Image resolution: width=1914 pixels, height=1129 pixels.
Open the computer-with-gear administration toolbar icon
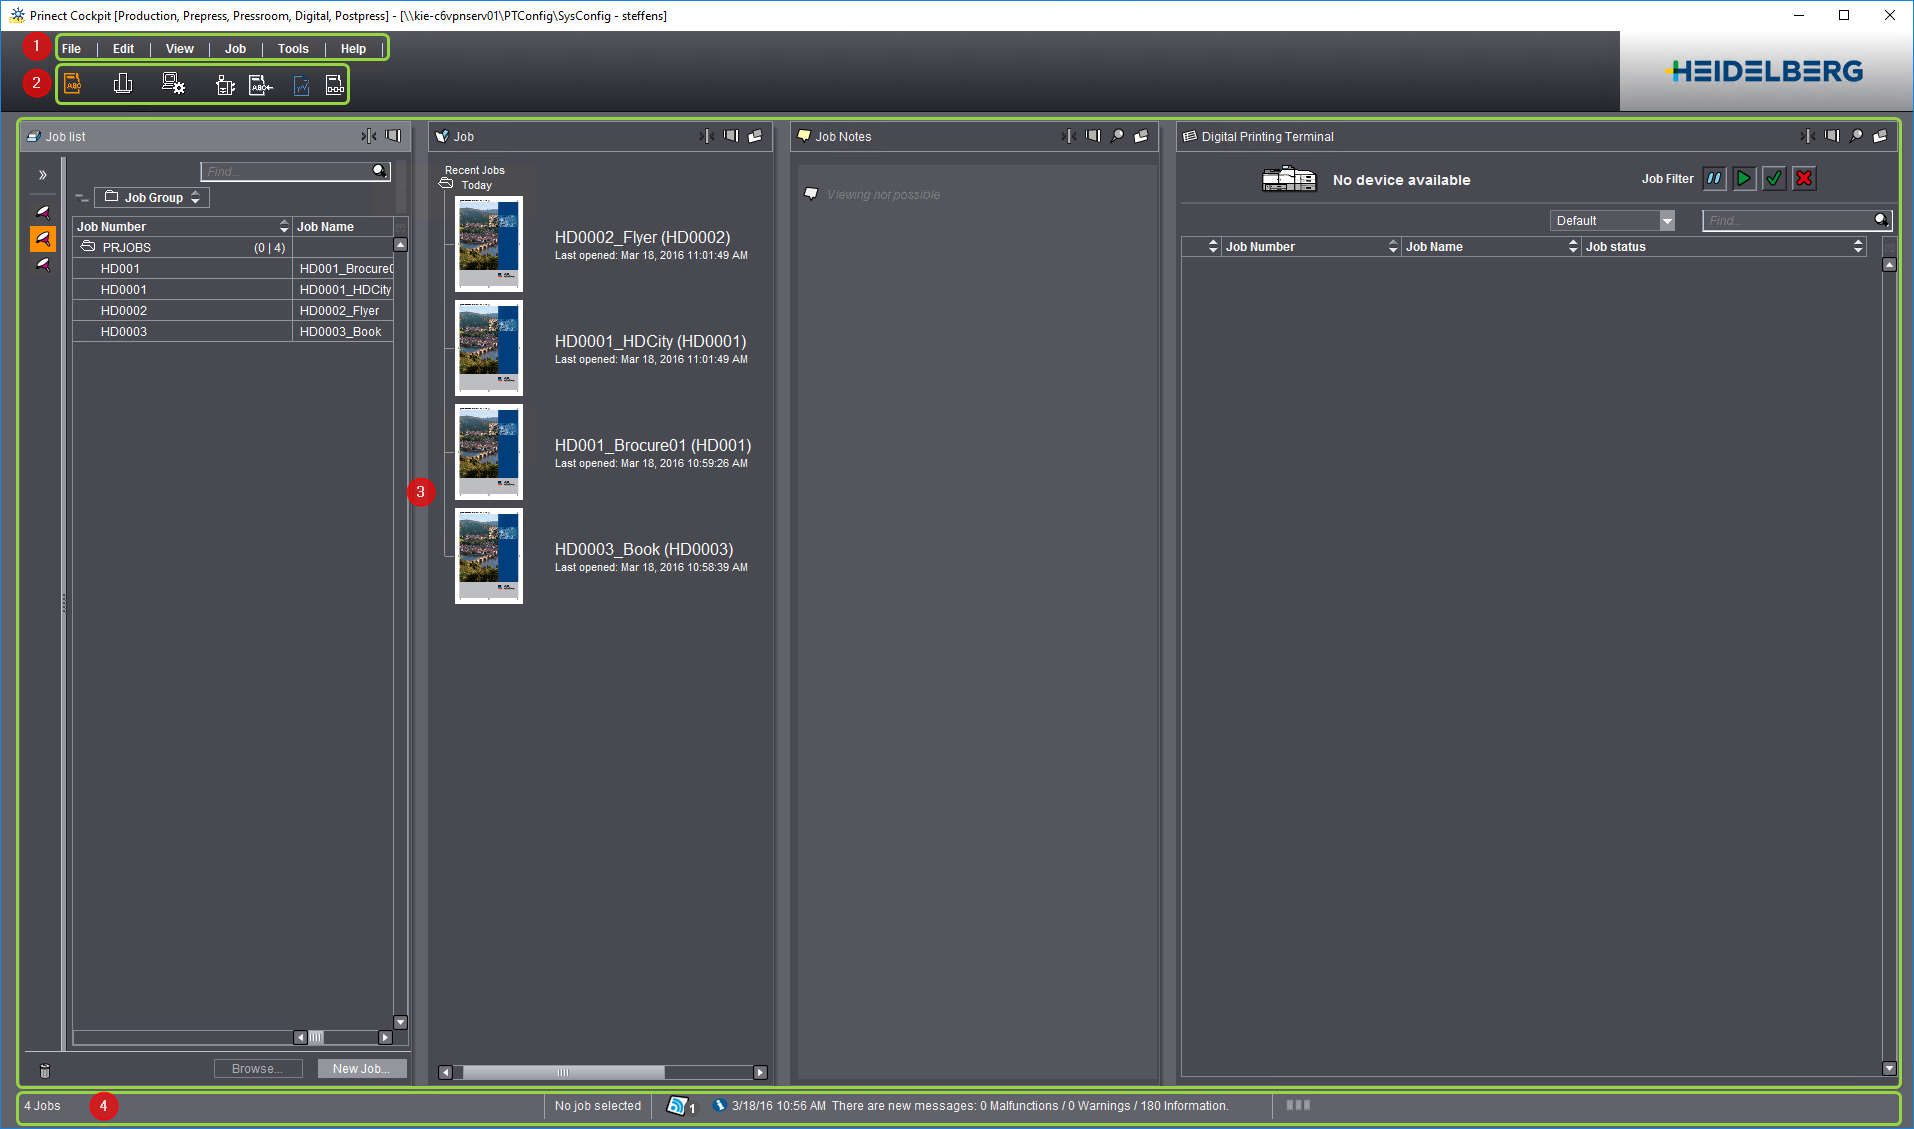click(x=173, y=85)
